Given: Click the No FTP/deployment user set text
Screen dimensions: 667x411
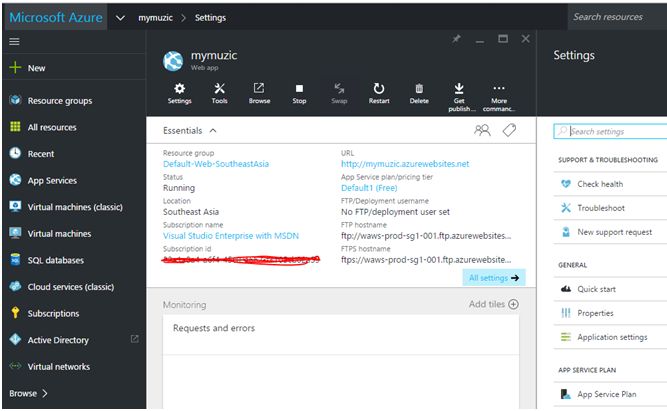Looking at the screenshot, I should (395, 212).
